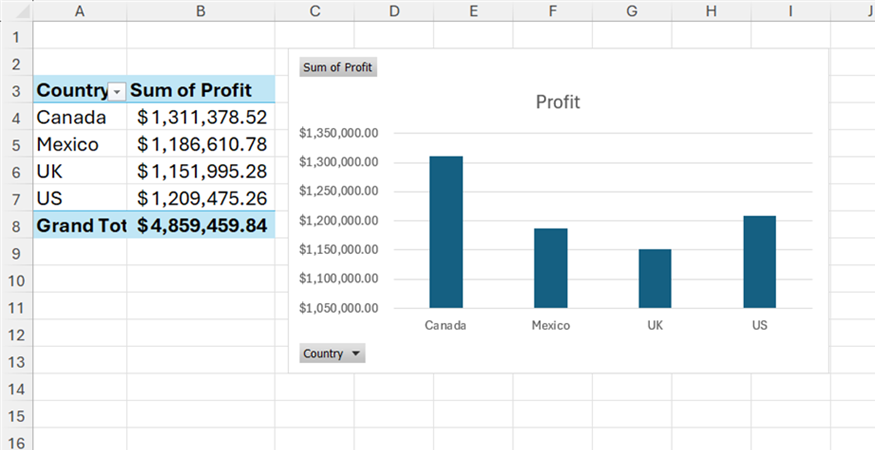
Task: Click the Select All corner triangle
Action: [x=21, y=12]
